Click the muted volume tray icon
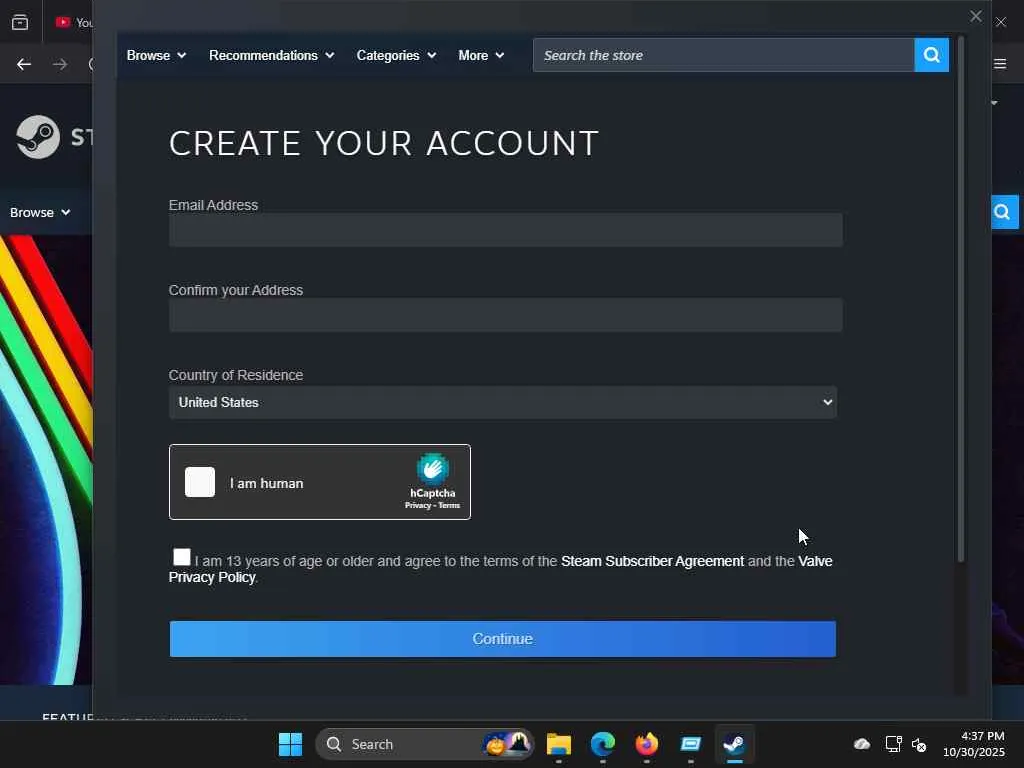This screenshot has width=1024, height=768. (919, 744)
